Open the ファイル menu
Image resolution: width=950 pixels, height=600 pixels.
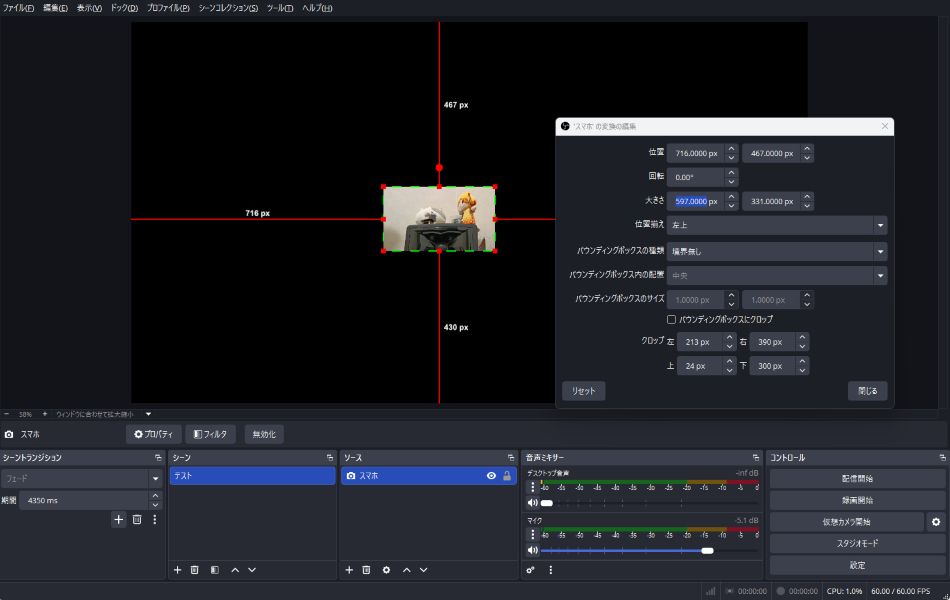pyautogui.click(x=18, y=8)
